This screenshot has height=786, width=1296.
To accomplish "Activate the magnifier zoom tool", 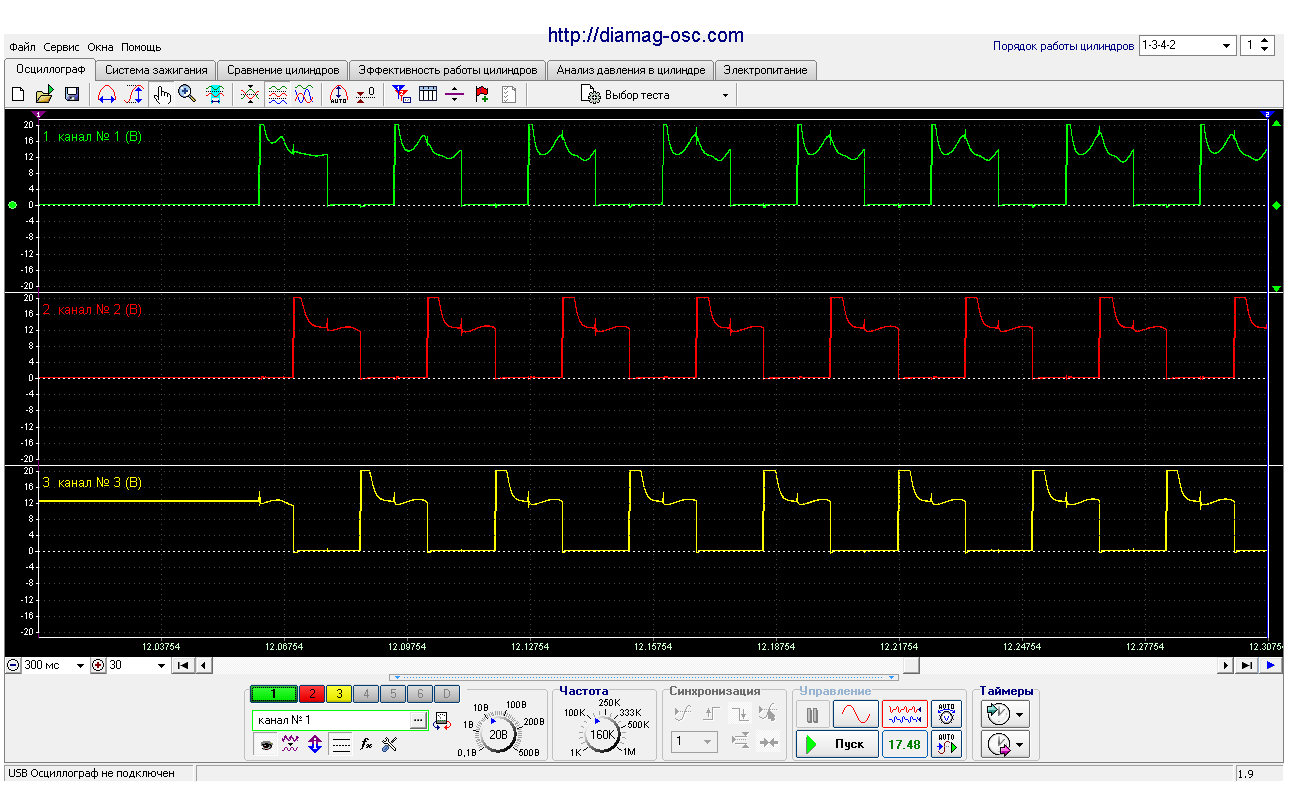I will point(187,95).
